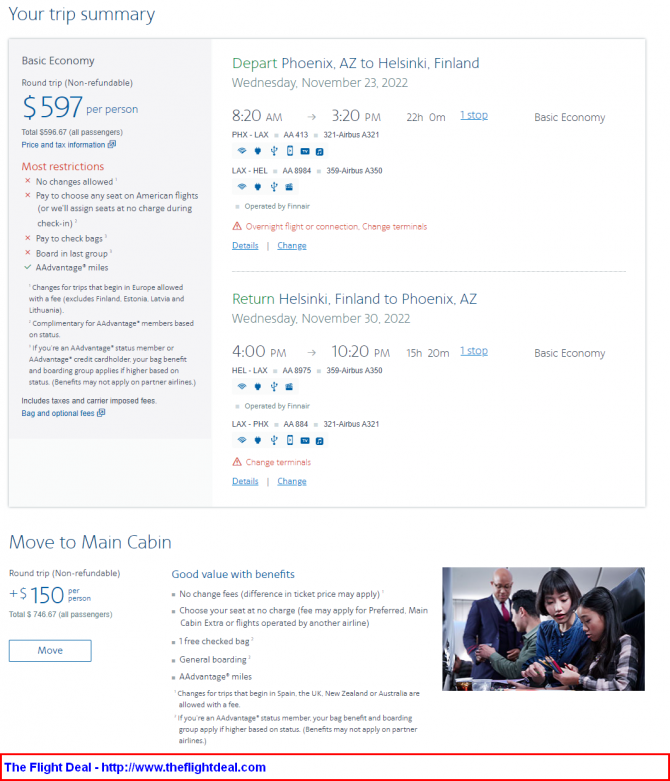Click the live TV icon for AA 413
670x781 pixels.
[304, 152]
